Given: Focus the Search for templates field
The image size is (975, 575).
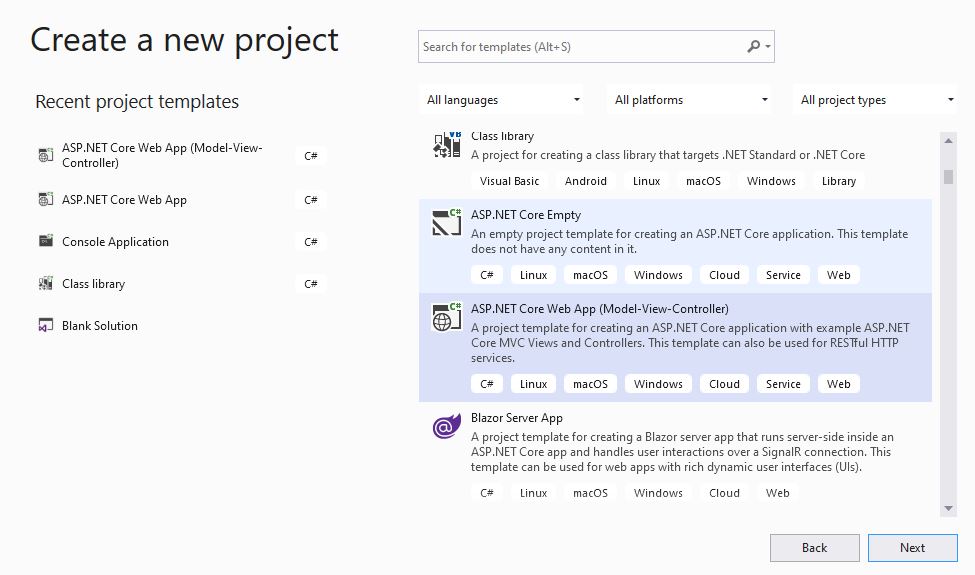Looking at the screenshot, I should [596, 47].
